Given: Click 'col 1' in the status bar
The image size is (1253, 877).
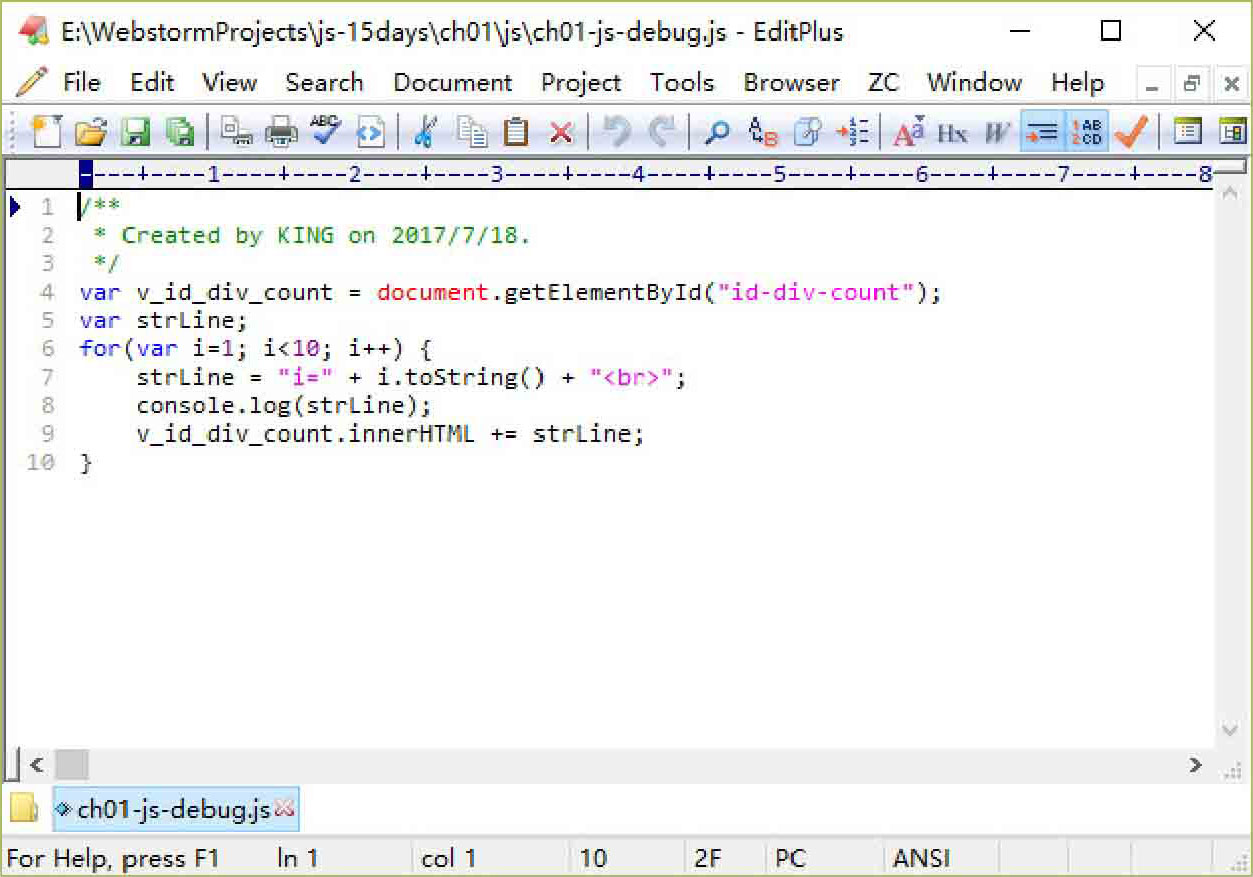Looking at the screenshot, I should point(449,859).
